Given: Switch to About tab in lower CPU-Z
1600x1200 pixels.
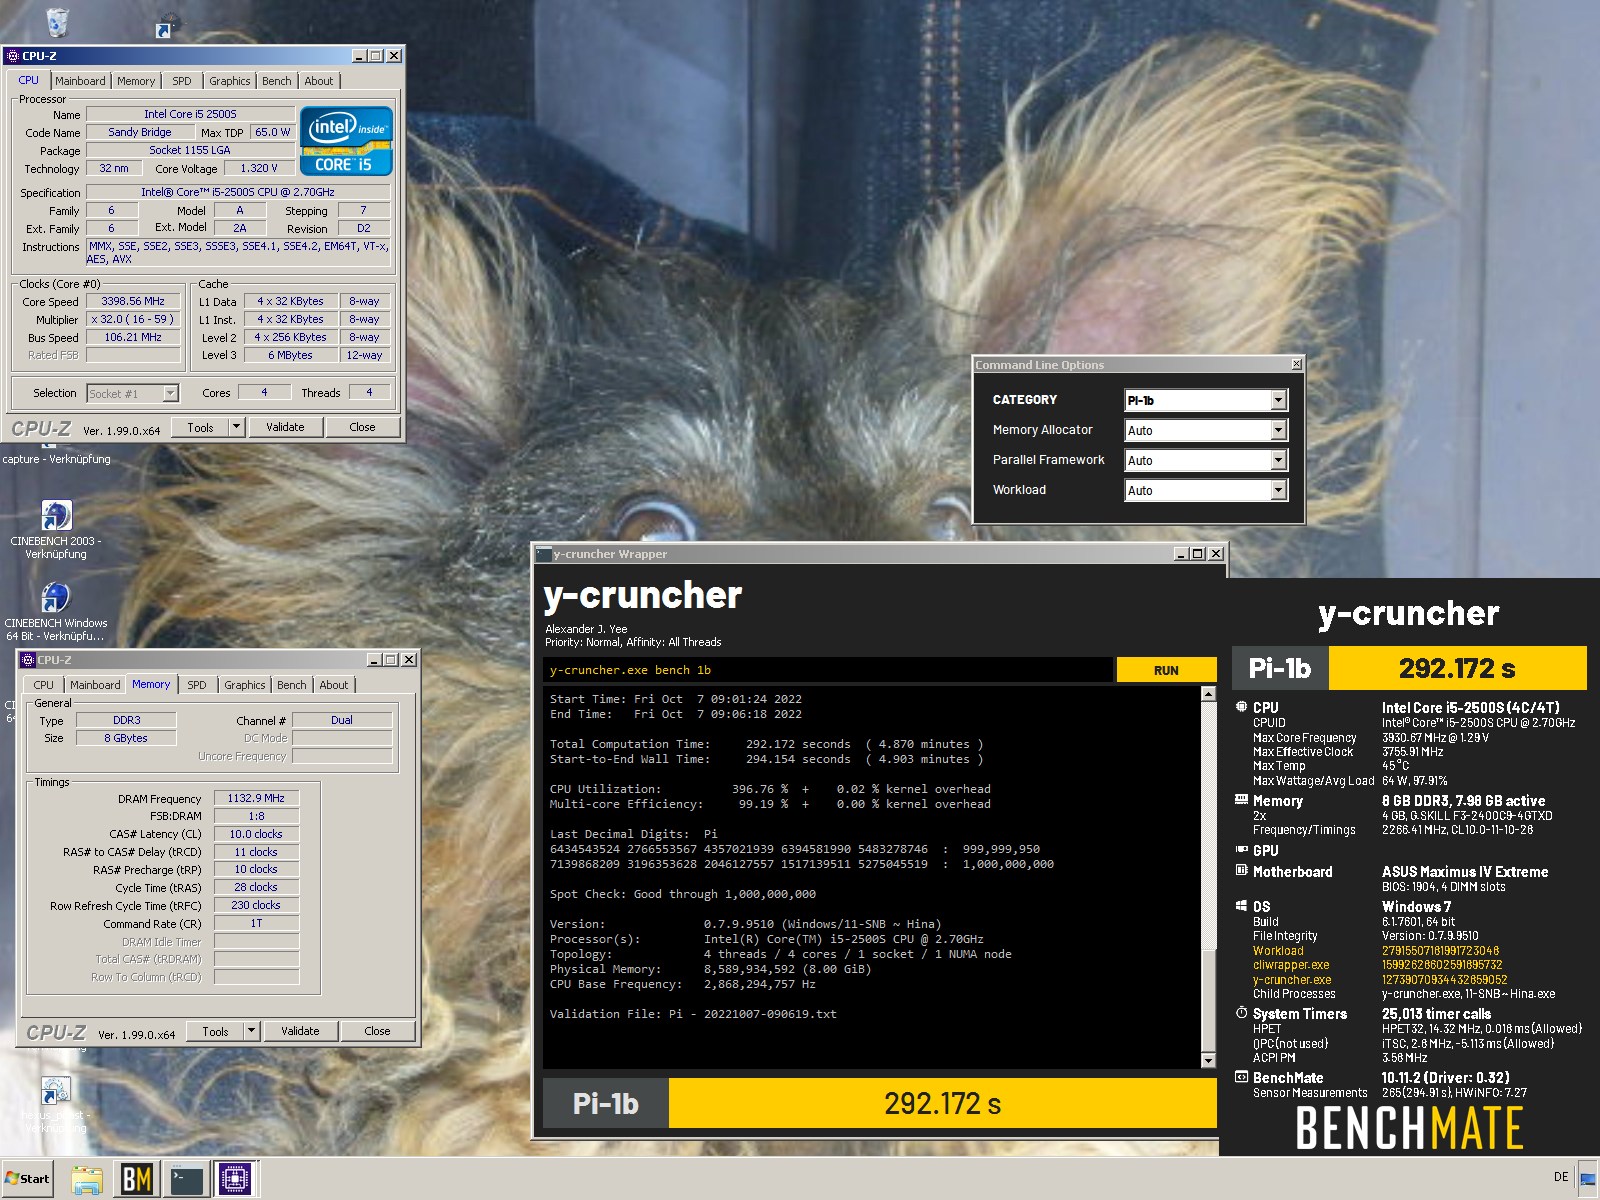Looking at the screenshot, I should tap(334, 685).
